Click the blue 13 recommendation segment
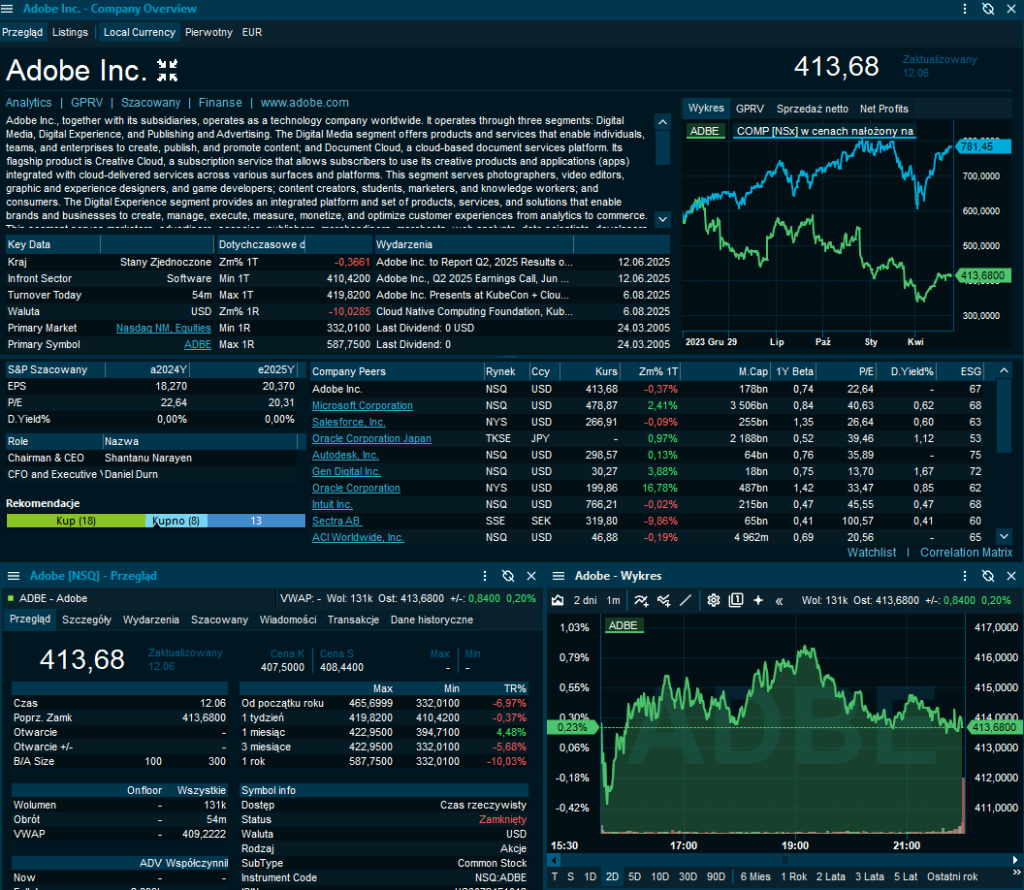Image resolution: width=1024 pixels, height=890 pixels. coord(256,520)
